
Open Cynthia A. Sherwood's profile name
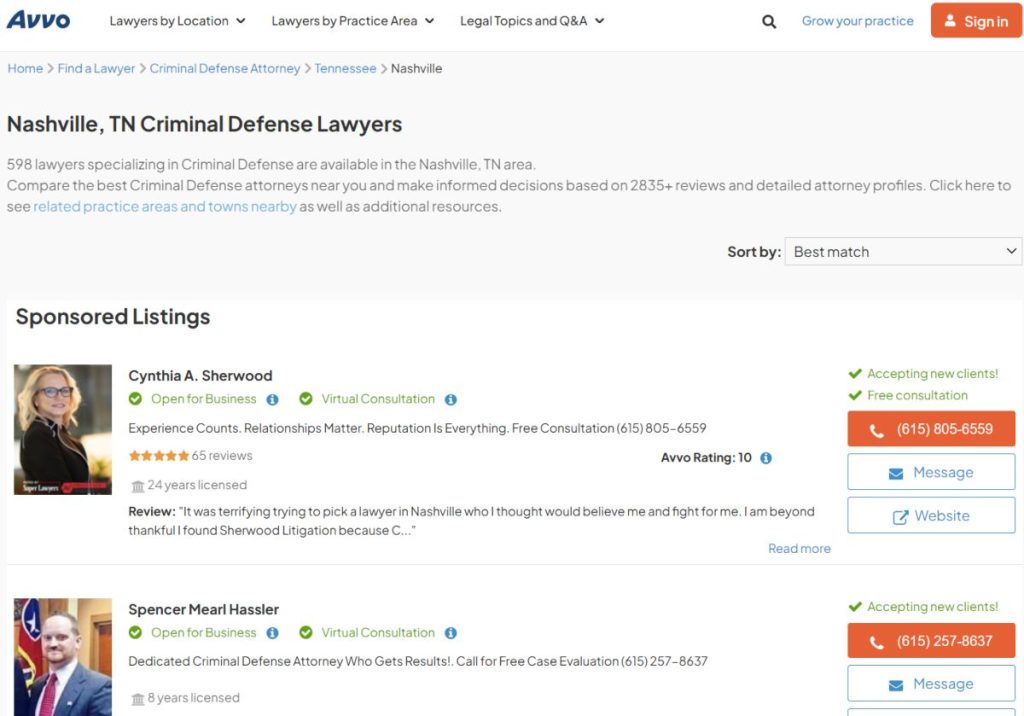tap(200, 376)
